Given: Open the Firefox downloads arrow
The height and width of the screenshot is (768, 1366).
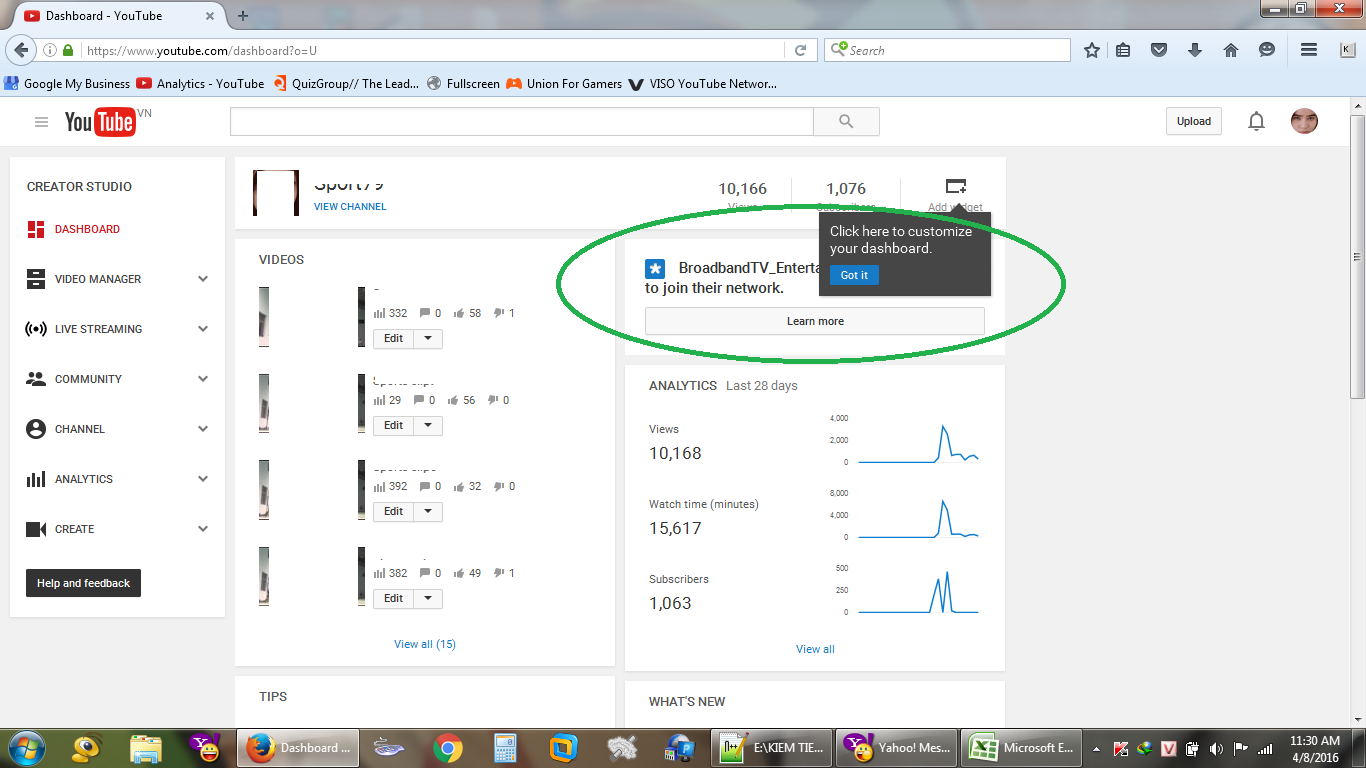Looking at the screenshot, I should 1195,50.
